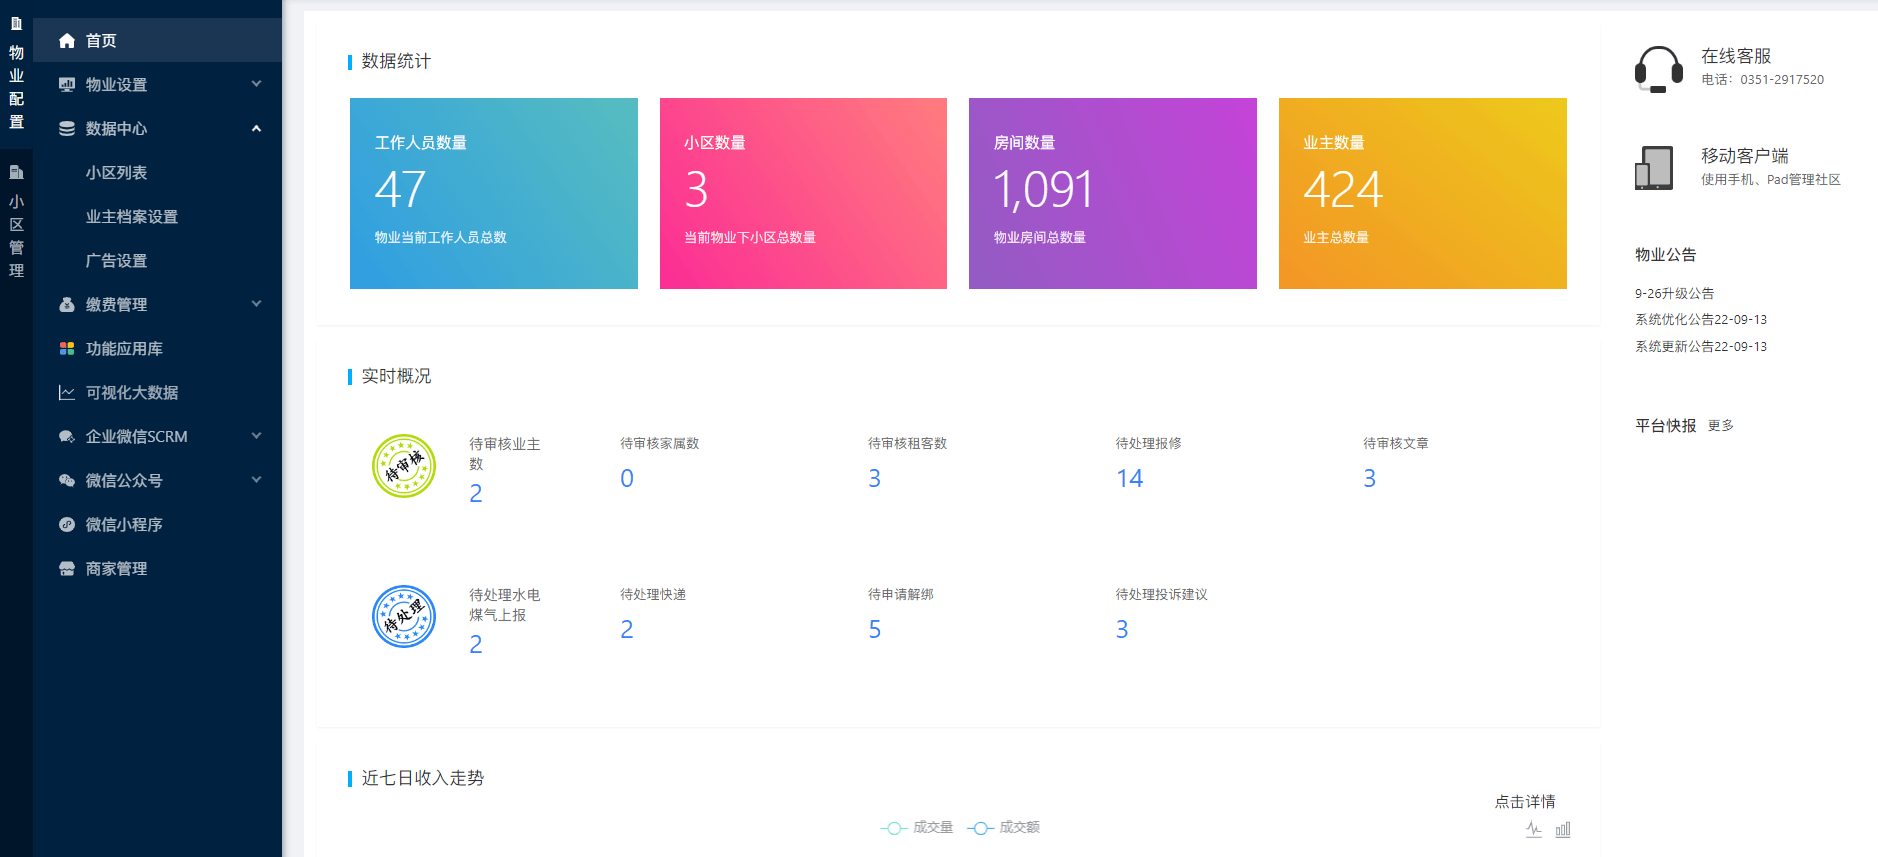Click the 移动客户端 device icon
1878x857 pixels.
point(1654,168)
